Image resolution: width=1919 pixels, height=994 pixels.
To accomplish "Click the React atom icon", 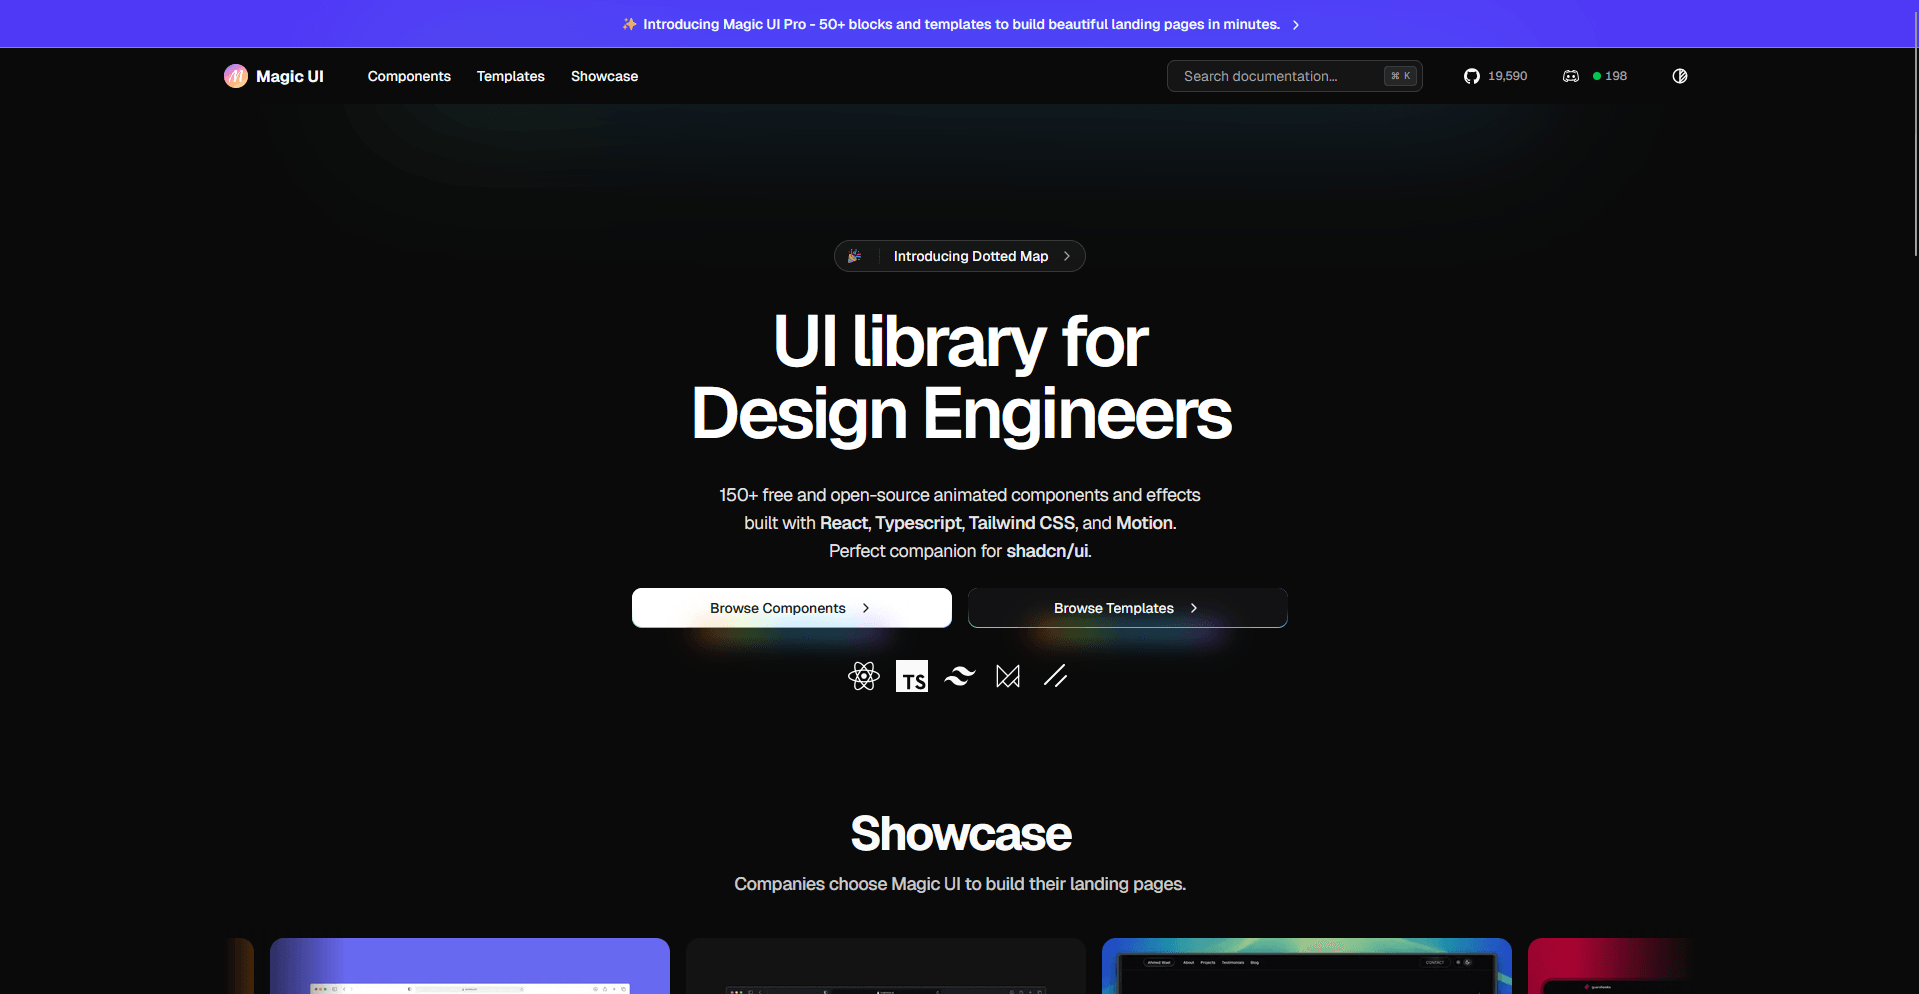I will click(x=863, y=676).
